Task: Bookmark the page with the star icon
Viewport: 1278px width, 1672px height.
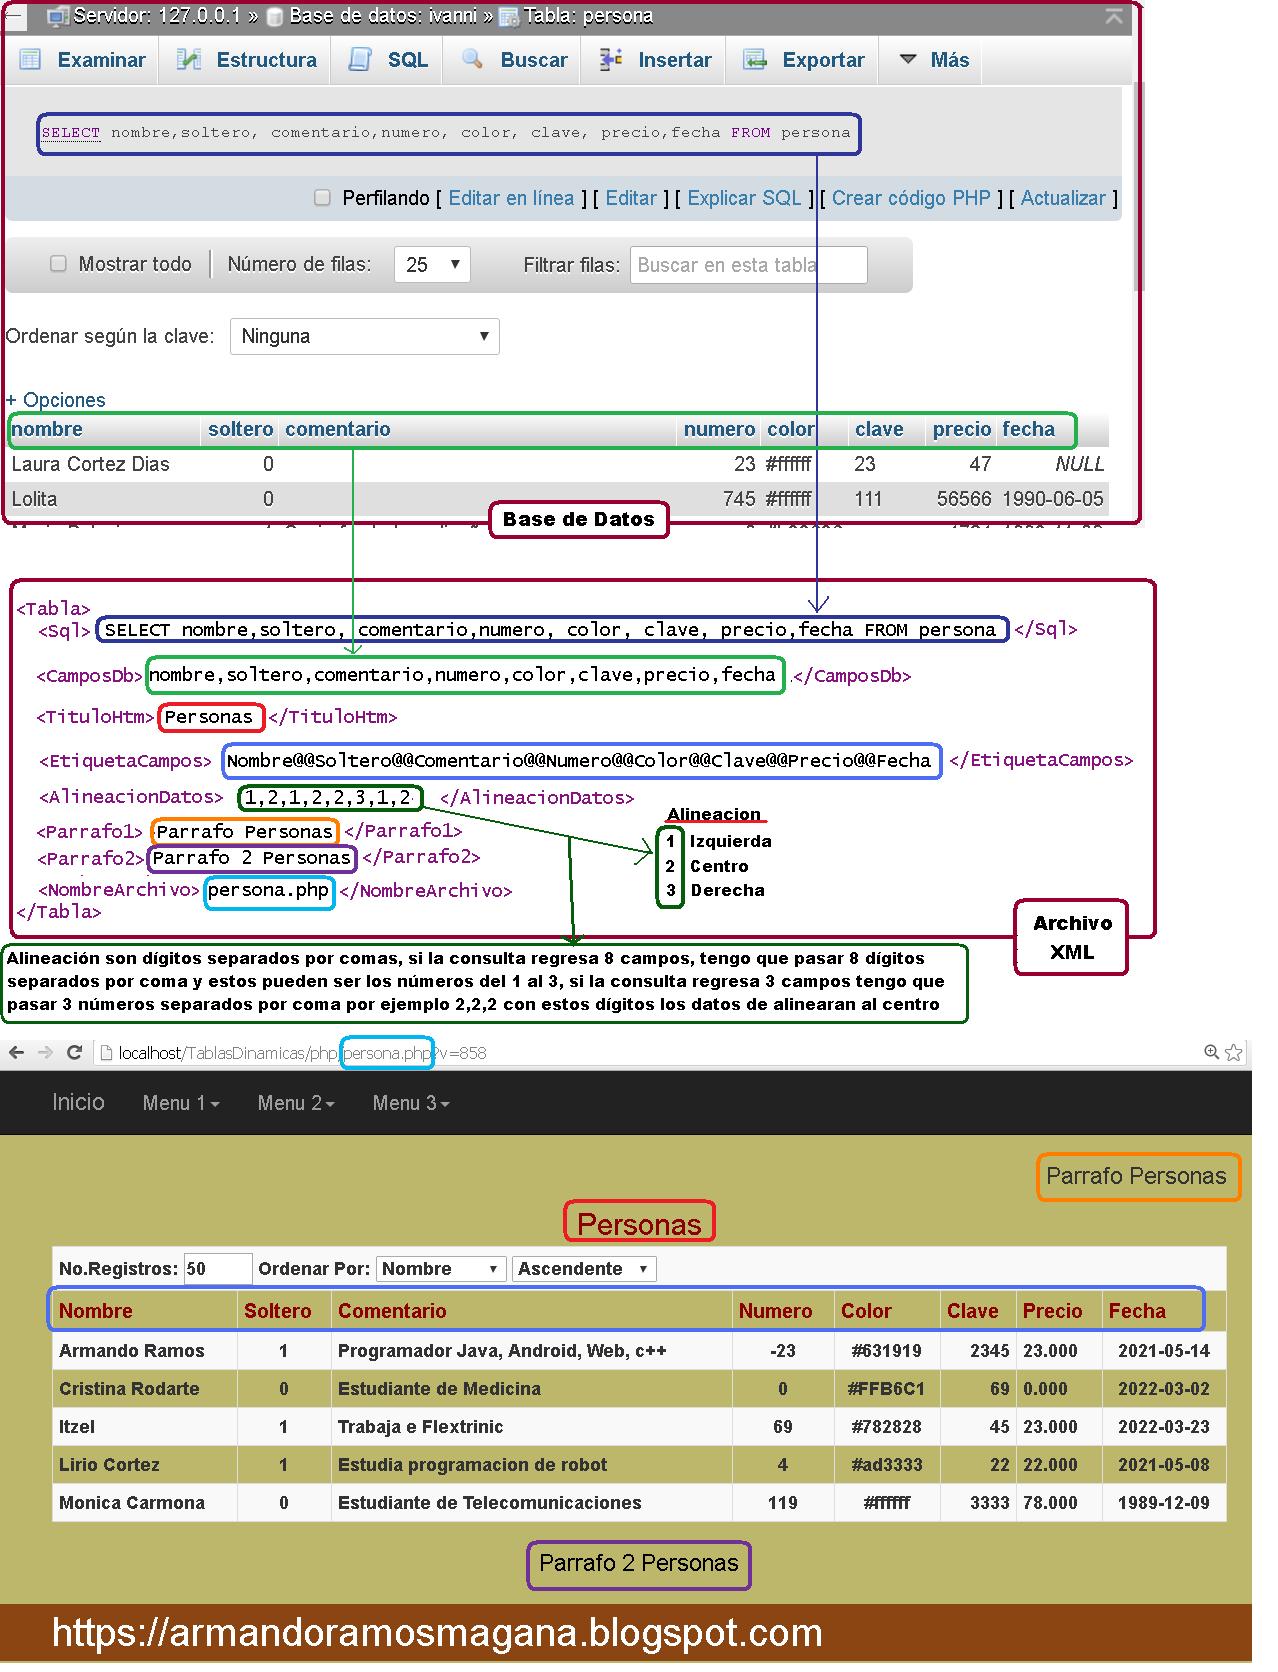Action: [x=1234, y=1052]
